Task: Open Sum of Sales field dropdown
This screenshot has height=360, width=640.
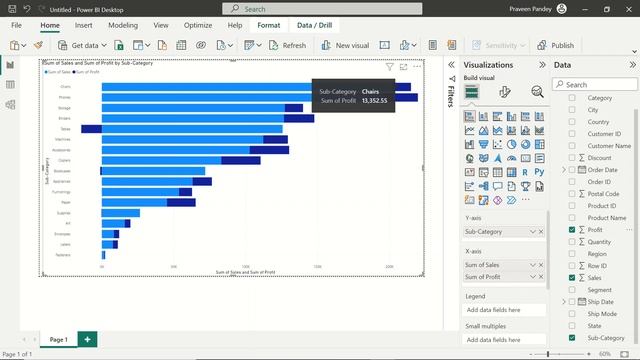Action: pyautogui.click(x=532, y=265)
